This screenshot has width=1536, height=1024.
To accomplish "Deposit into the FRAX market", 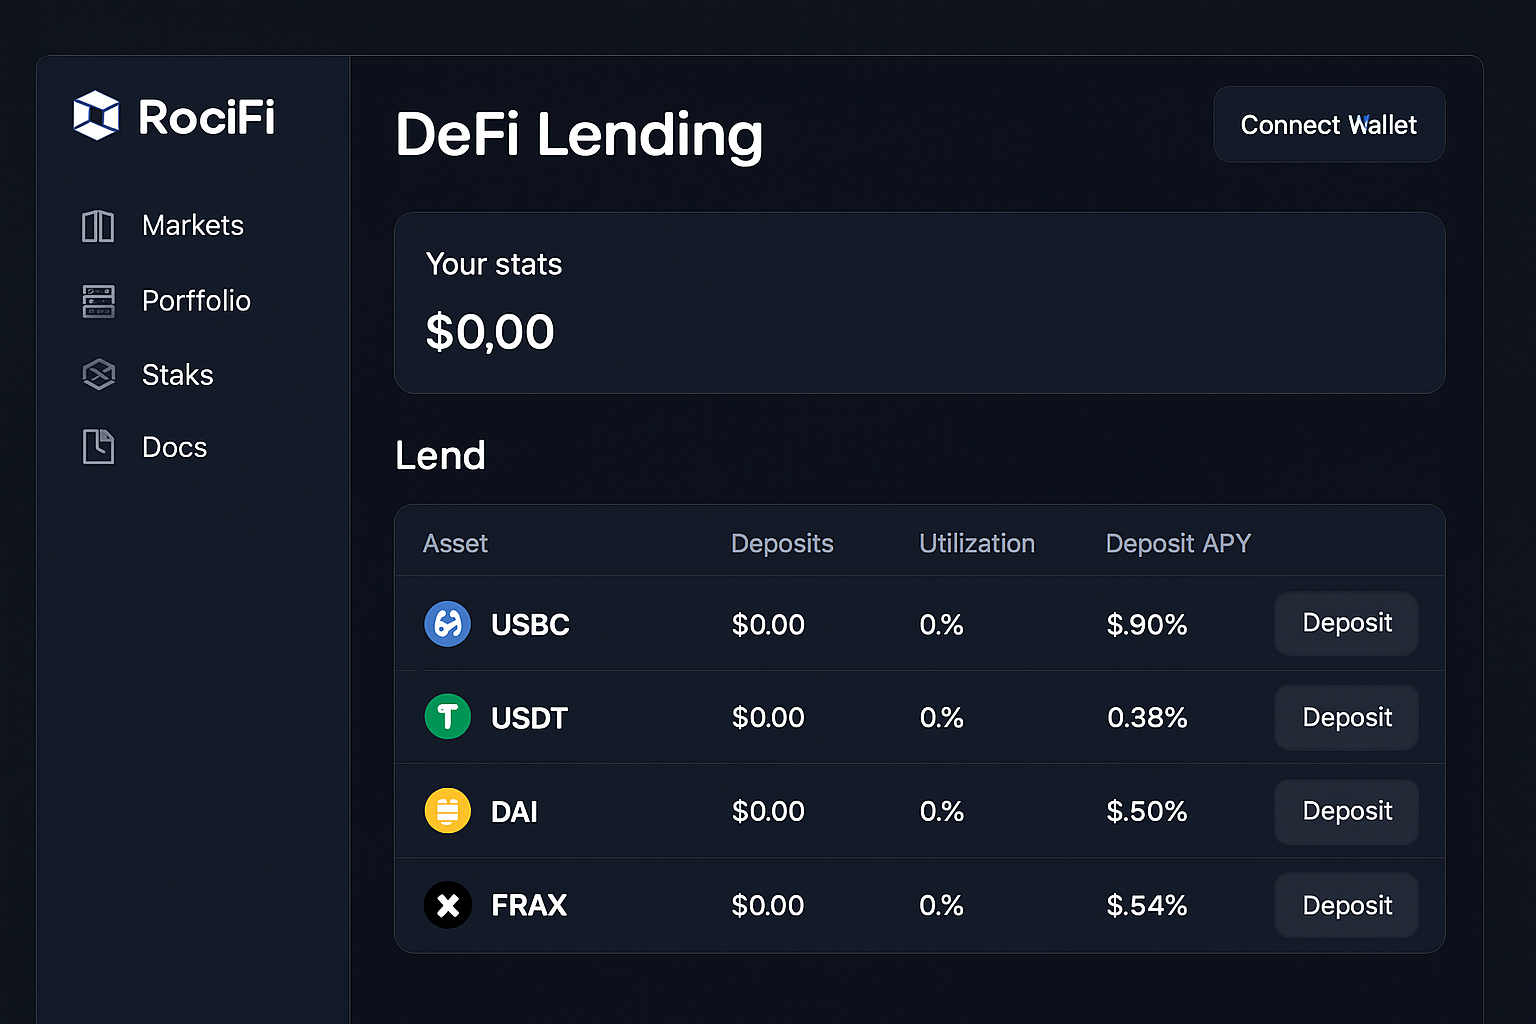I will [1346, 904].
